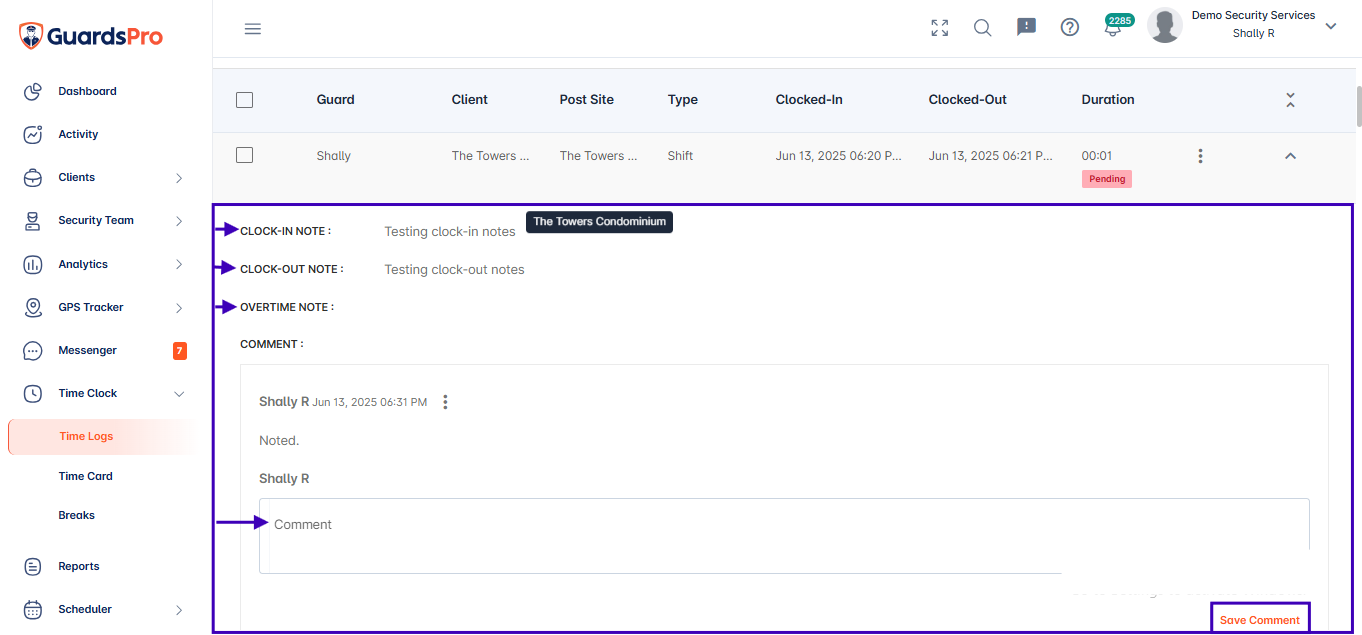Viewport: 1362px width, 635px height.
Task: Click the user profile avatar
Action: click(x=1165, y=26)
